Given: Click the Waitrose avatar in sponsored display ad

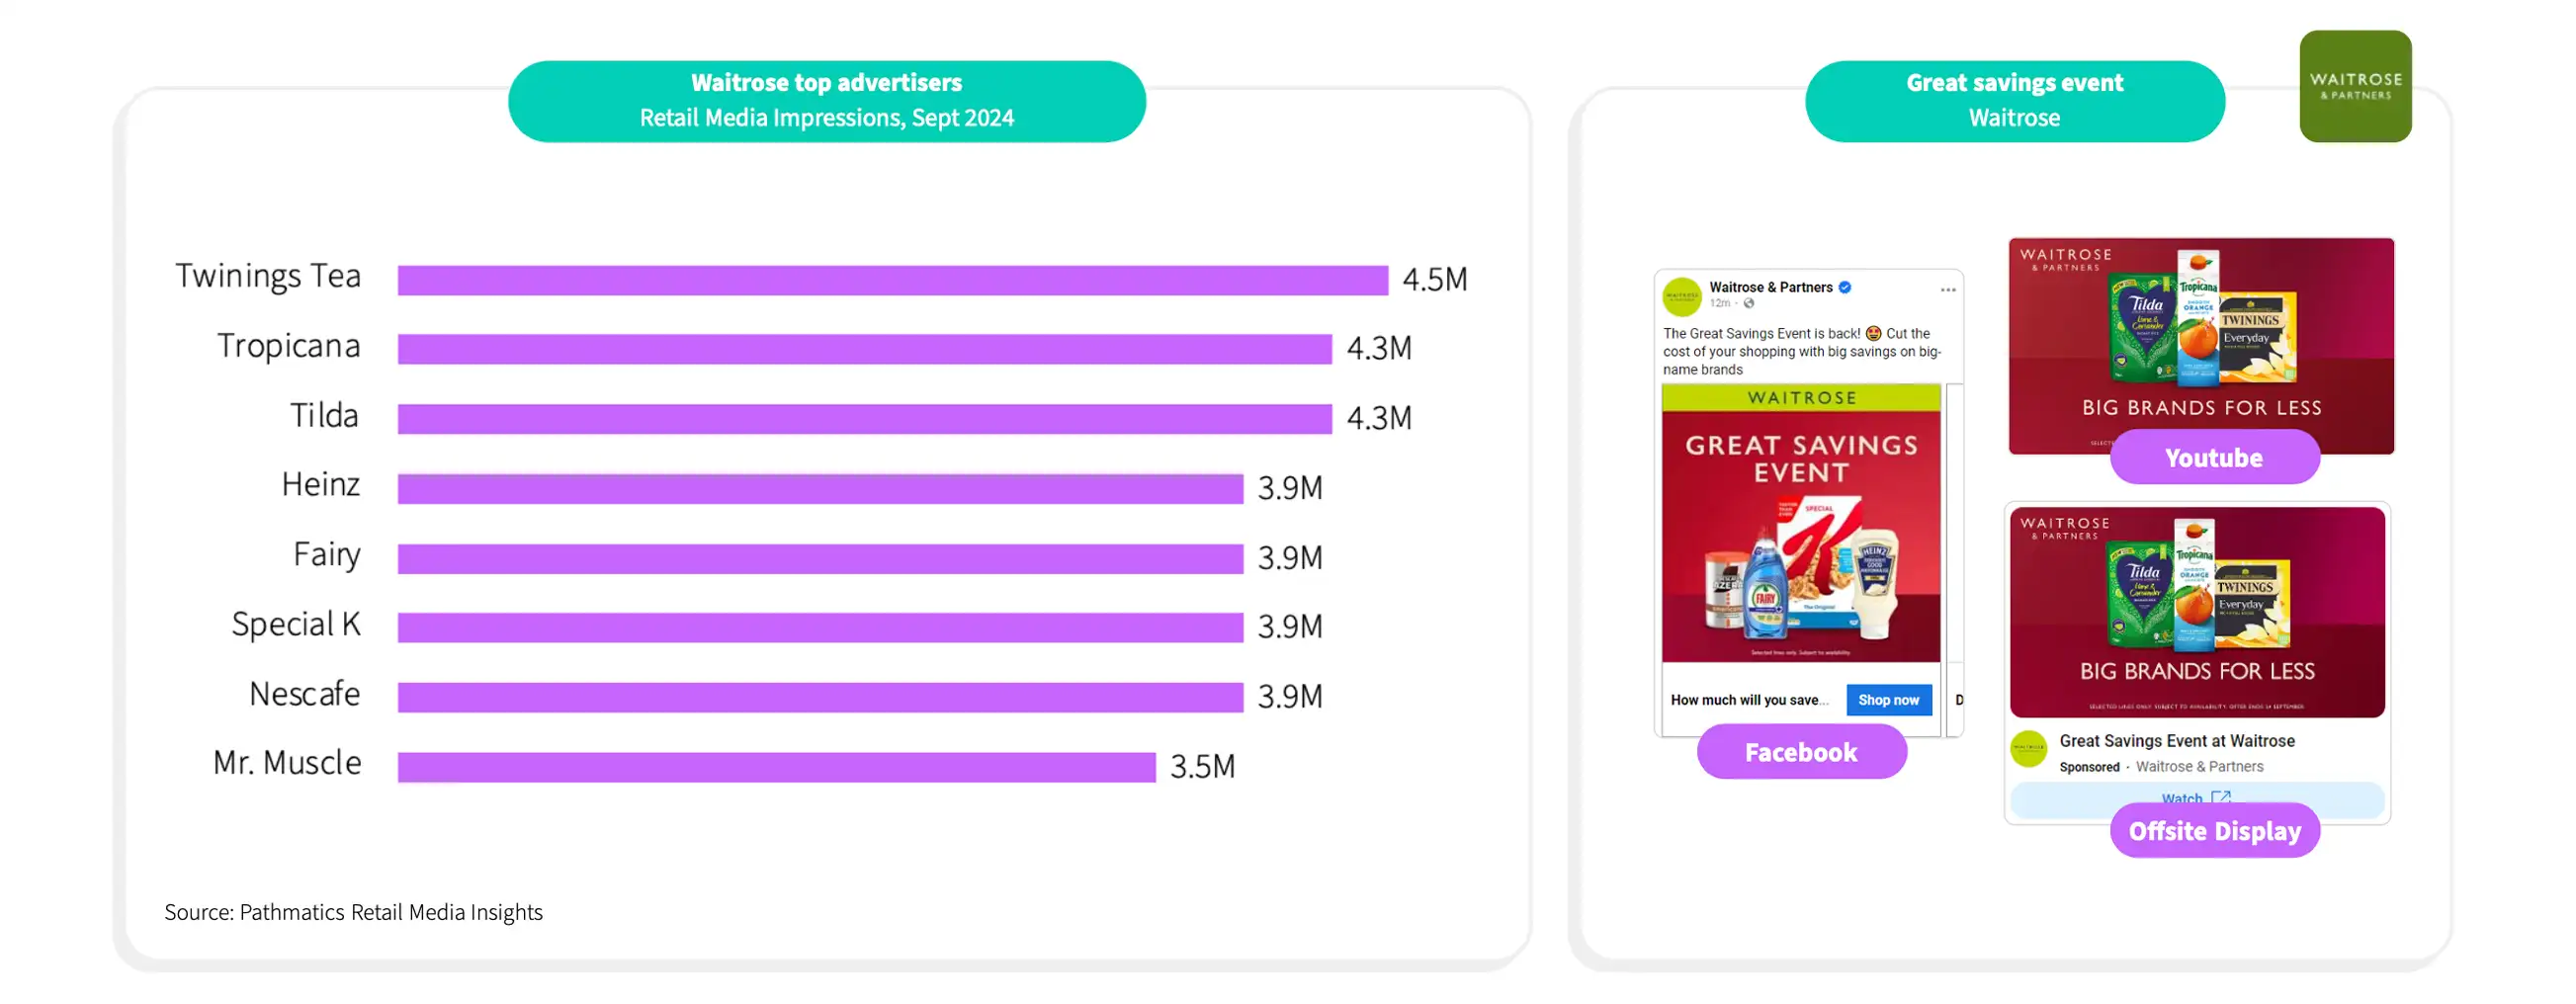Looking at the screenshot, I should click(x=2029, y=748).
